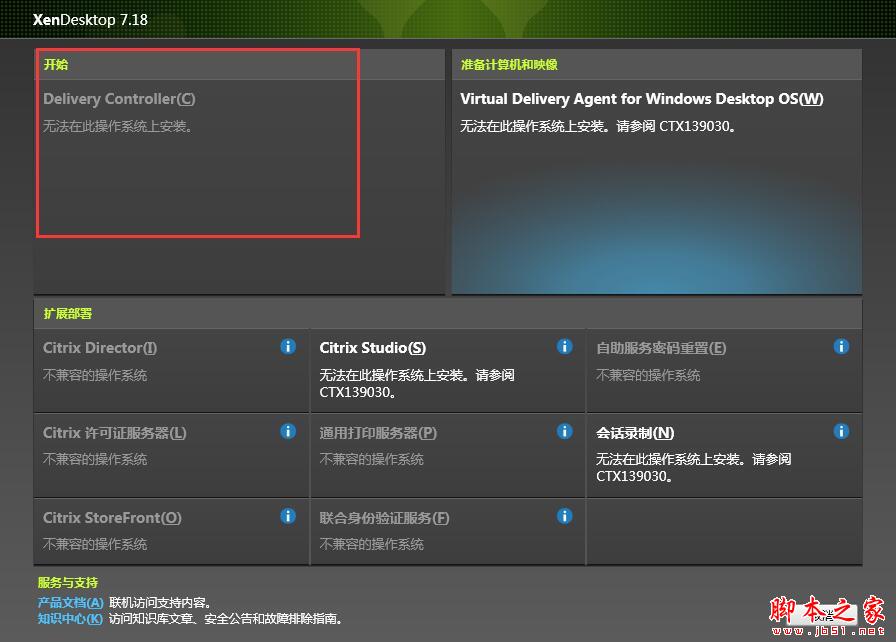Viewport: 896px width, 642px height.
Task: Open the 知识中心(K) link
Action: [70, 619]
